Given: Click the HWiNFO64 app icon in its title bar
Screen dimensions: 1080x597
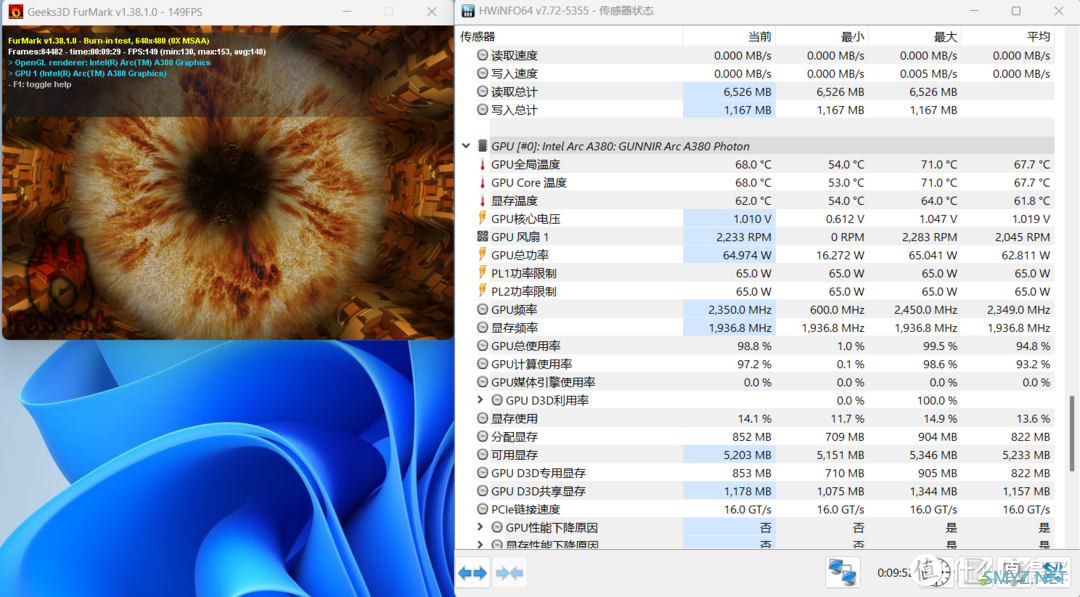Looking at the screenshot, I should click(x=468, y=11).
